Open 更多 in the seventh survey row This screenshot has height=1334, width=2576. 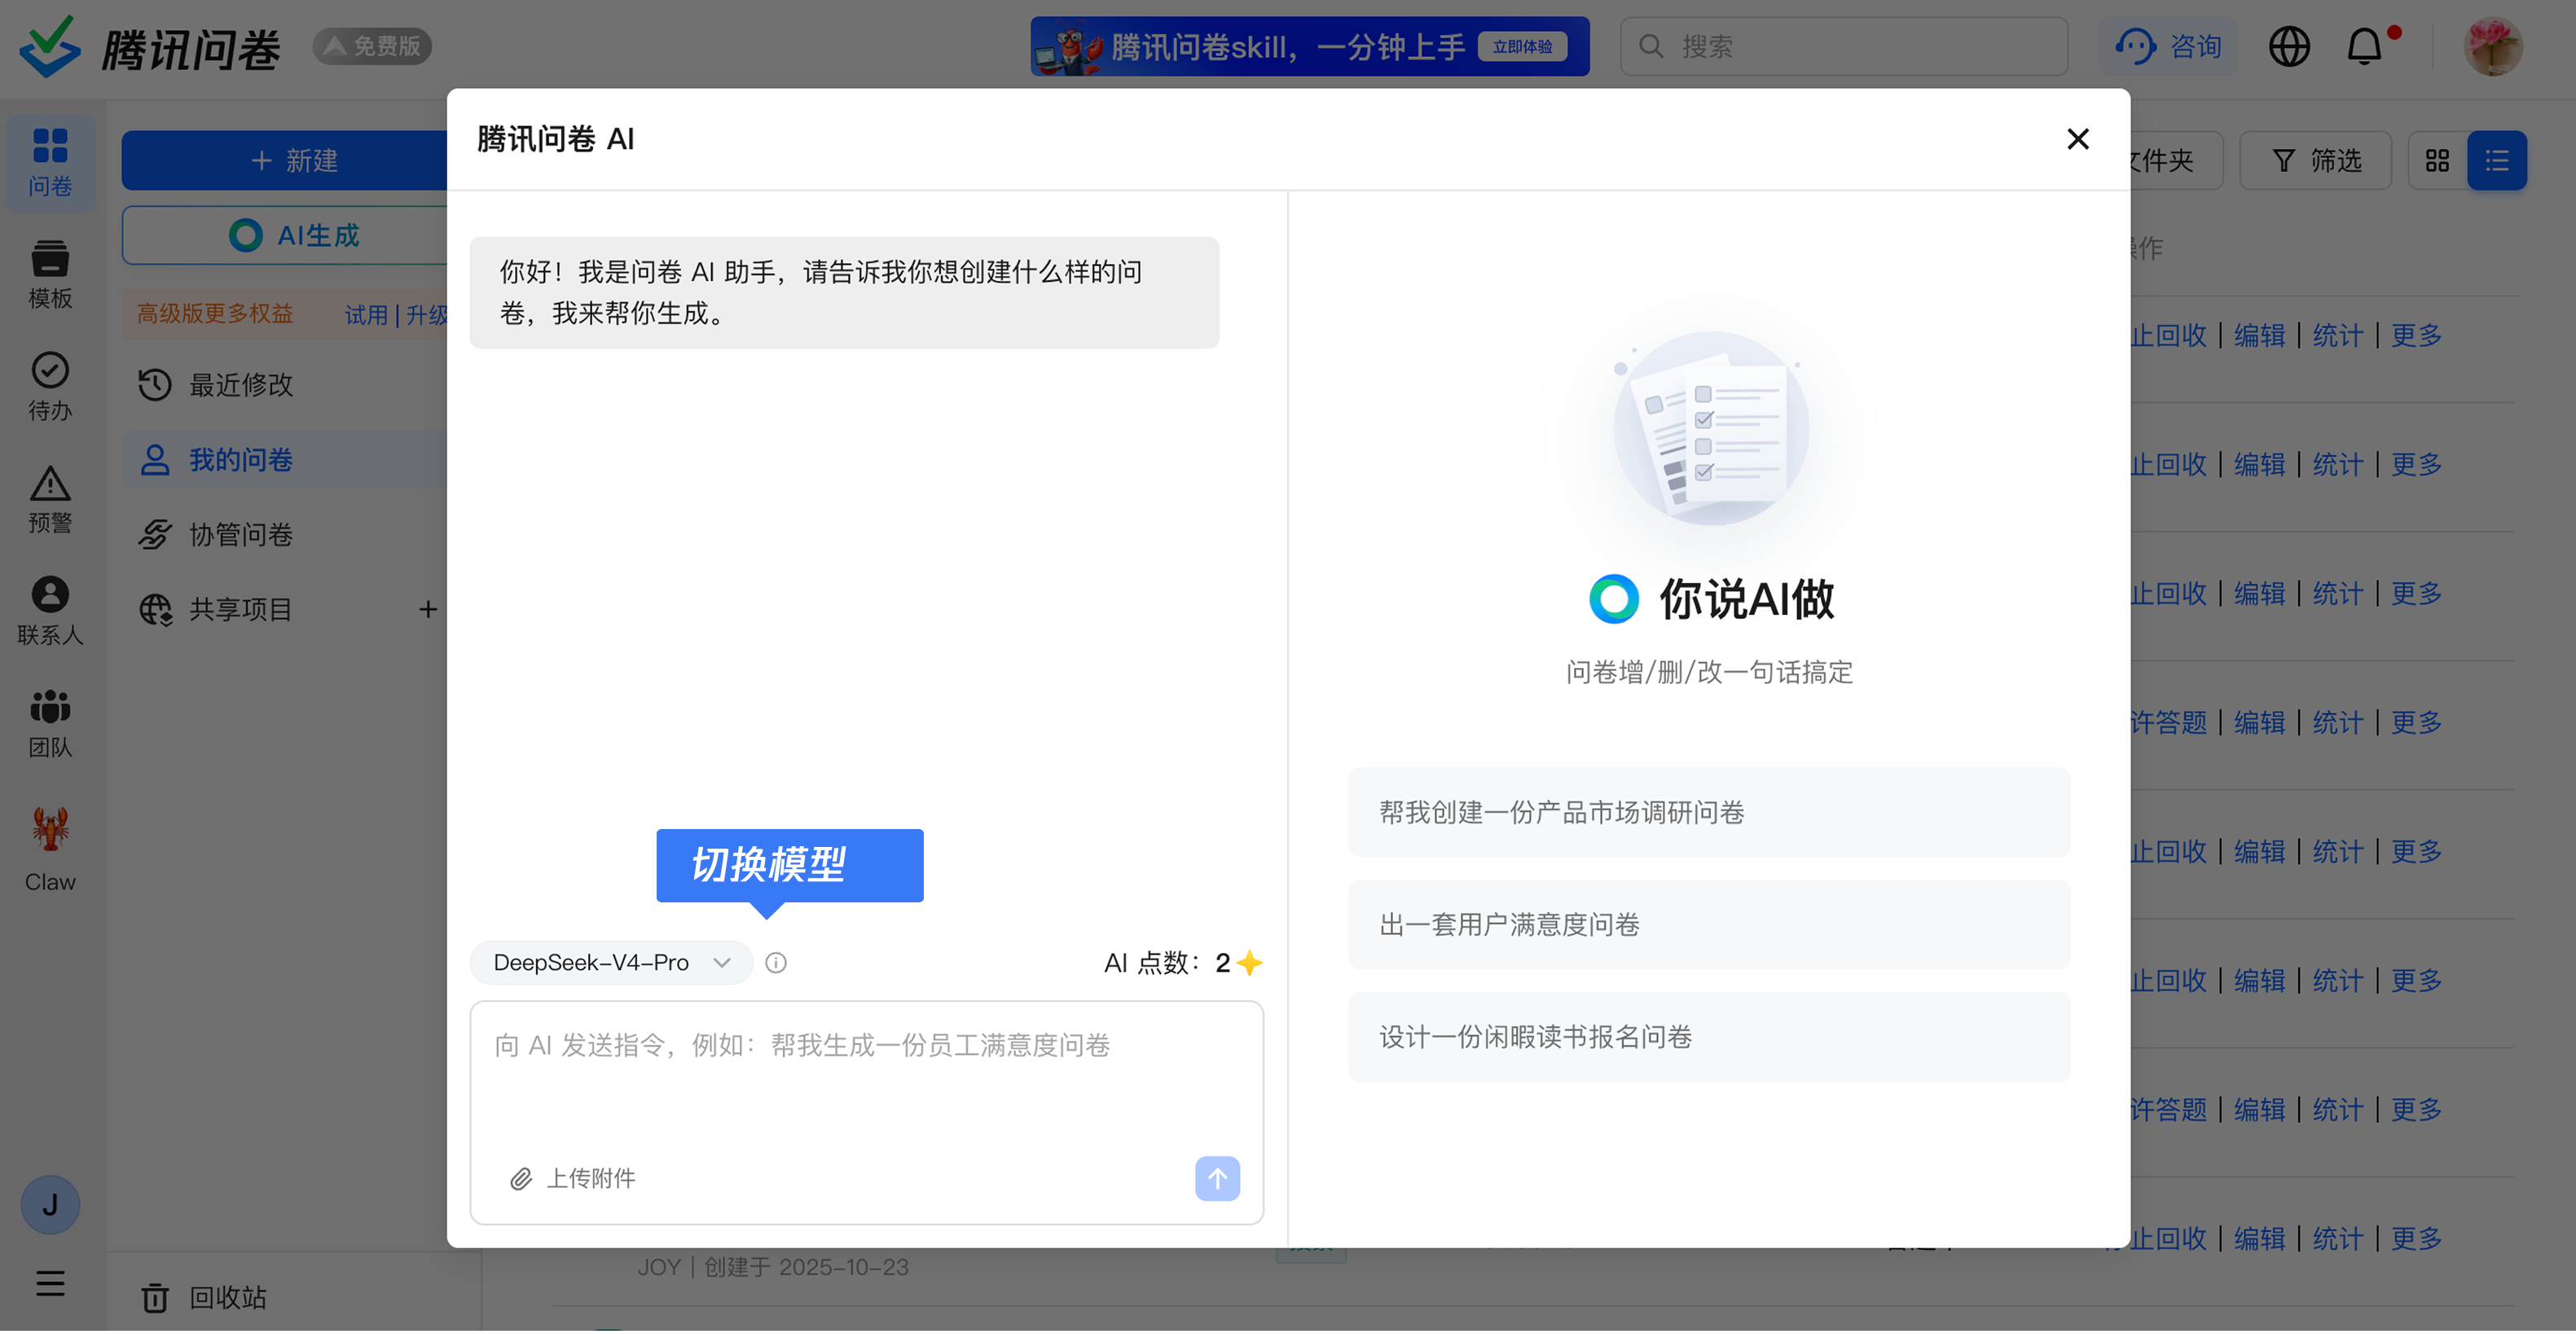2416,1110
